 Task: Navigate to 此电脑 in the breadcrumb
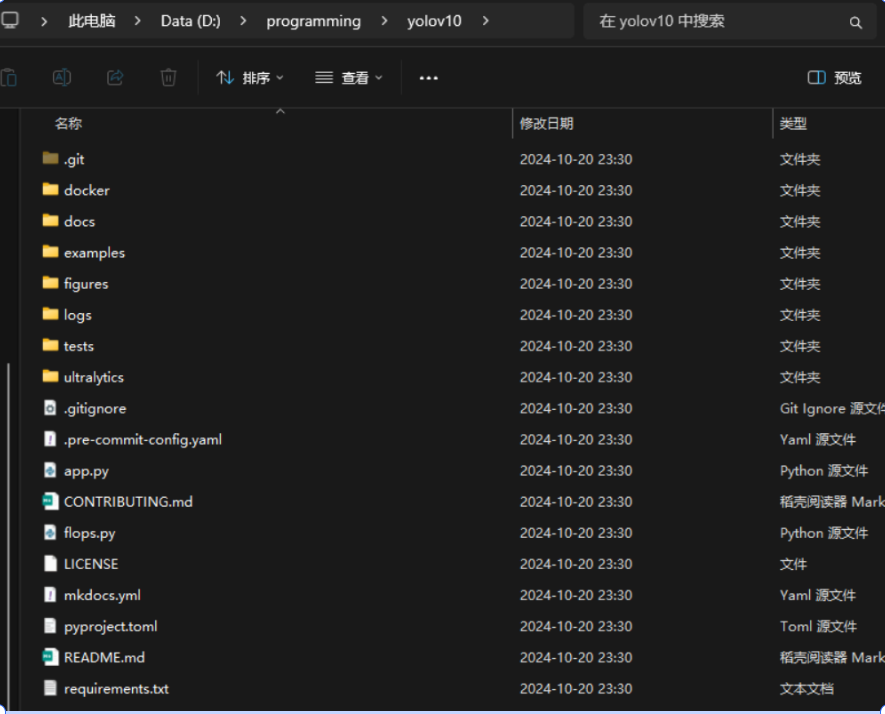91,21
